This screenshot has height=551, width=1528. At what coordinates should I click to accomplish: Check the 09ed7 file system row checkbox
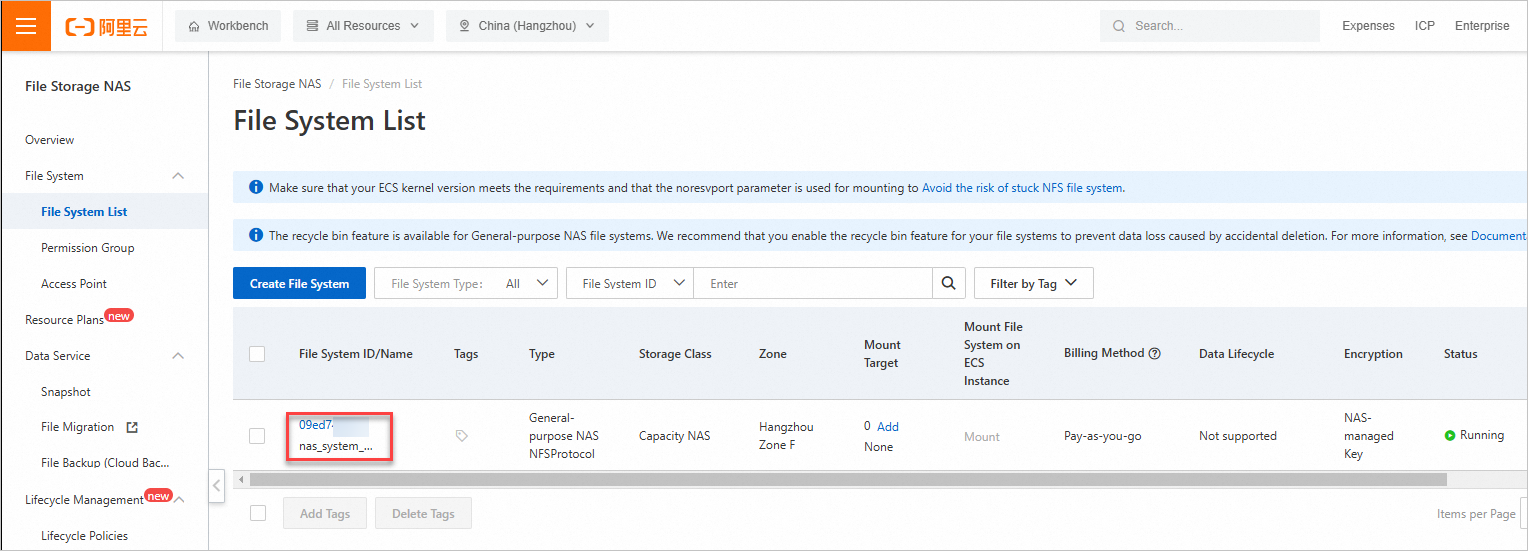(257, 436)
